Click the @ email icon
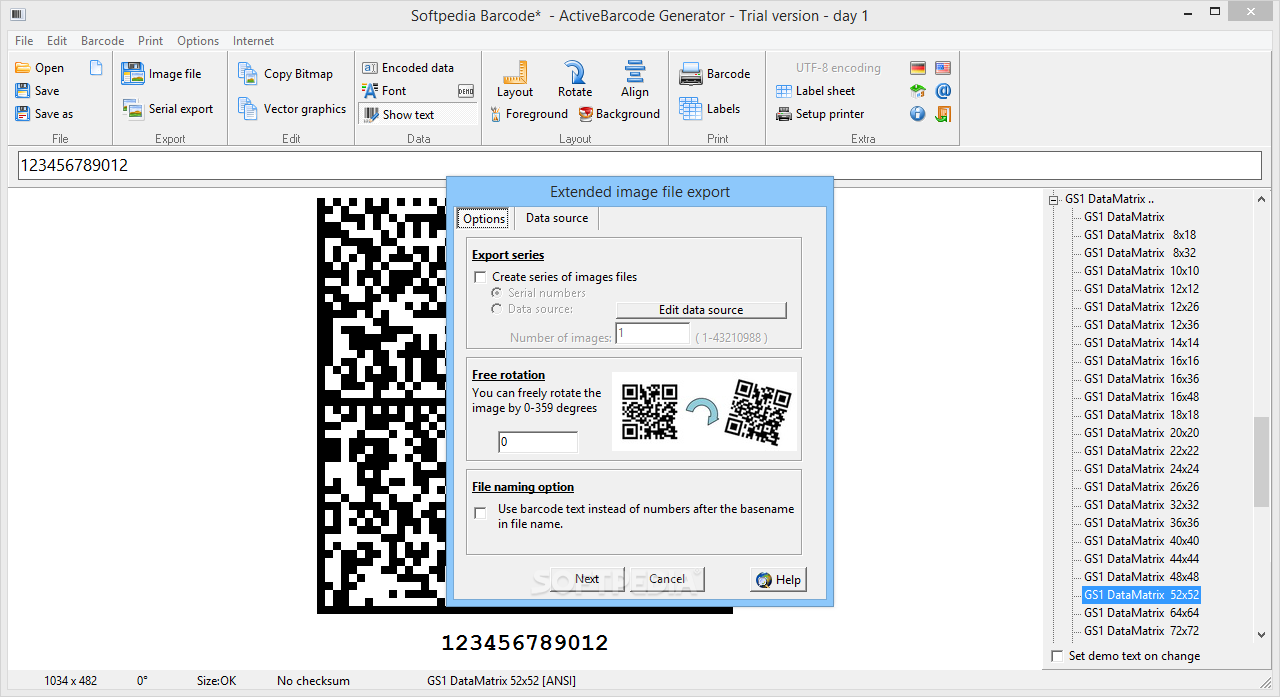The height and width of the screenshot is (697, 1280). point(943,91)
